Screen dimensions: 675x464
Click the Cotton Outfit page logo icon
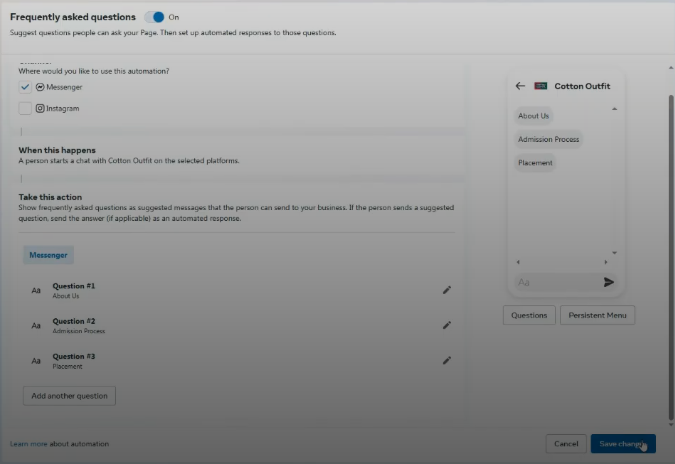point(541,86)
